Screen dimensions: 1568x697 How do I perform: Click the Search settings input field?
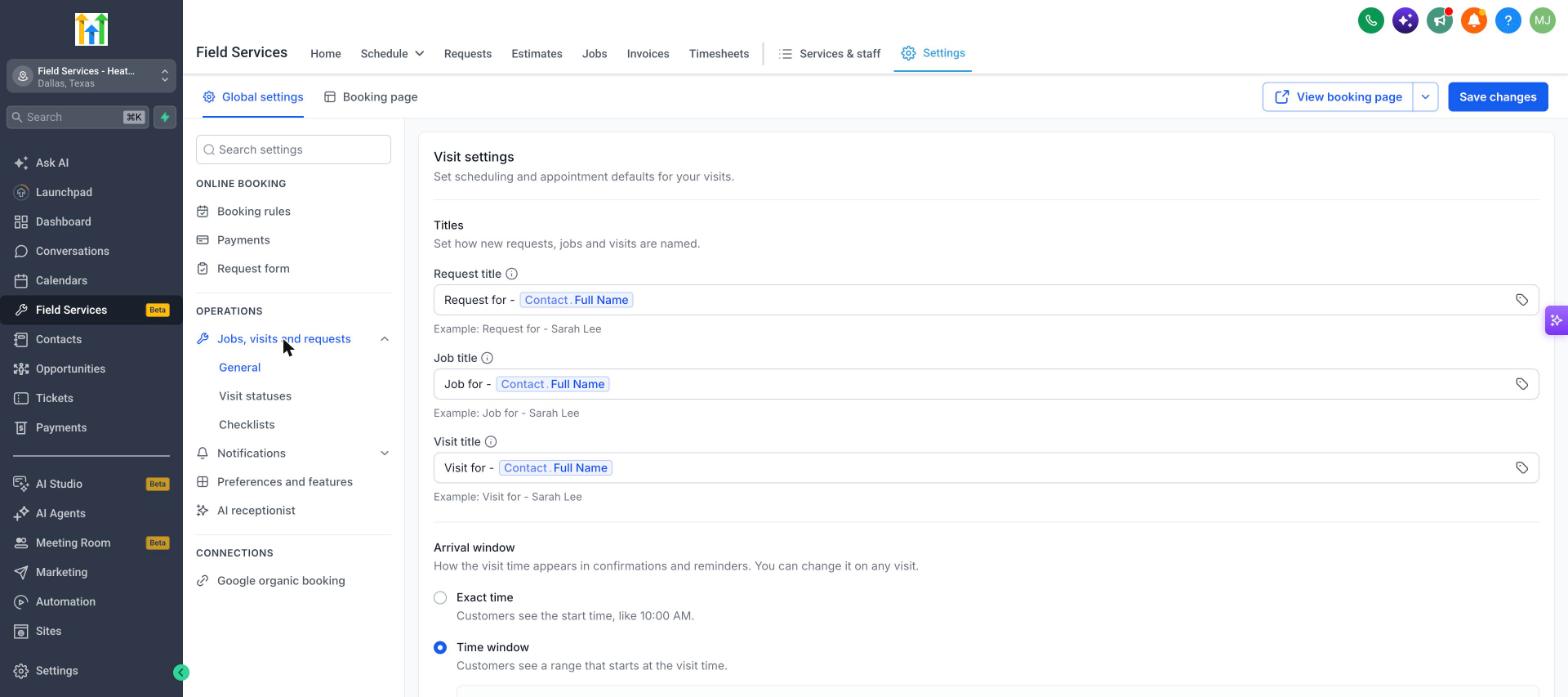click(x=293, y=150)
